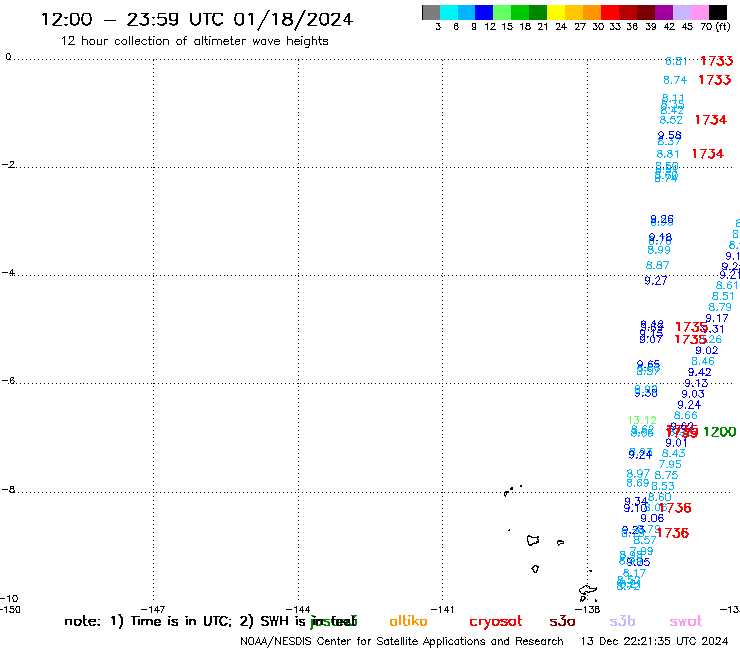
Task: Click the orange legend color swatch
Action: 592,12
